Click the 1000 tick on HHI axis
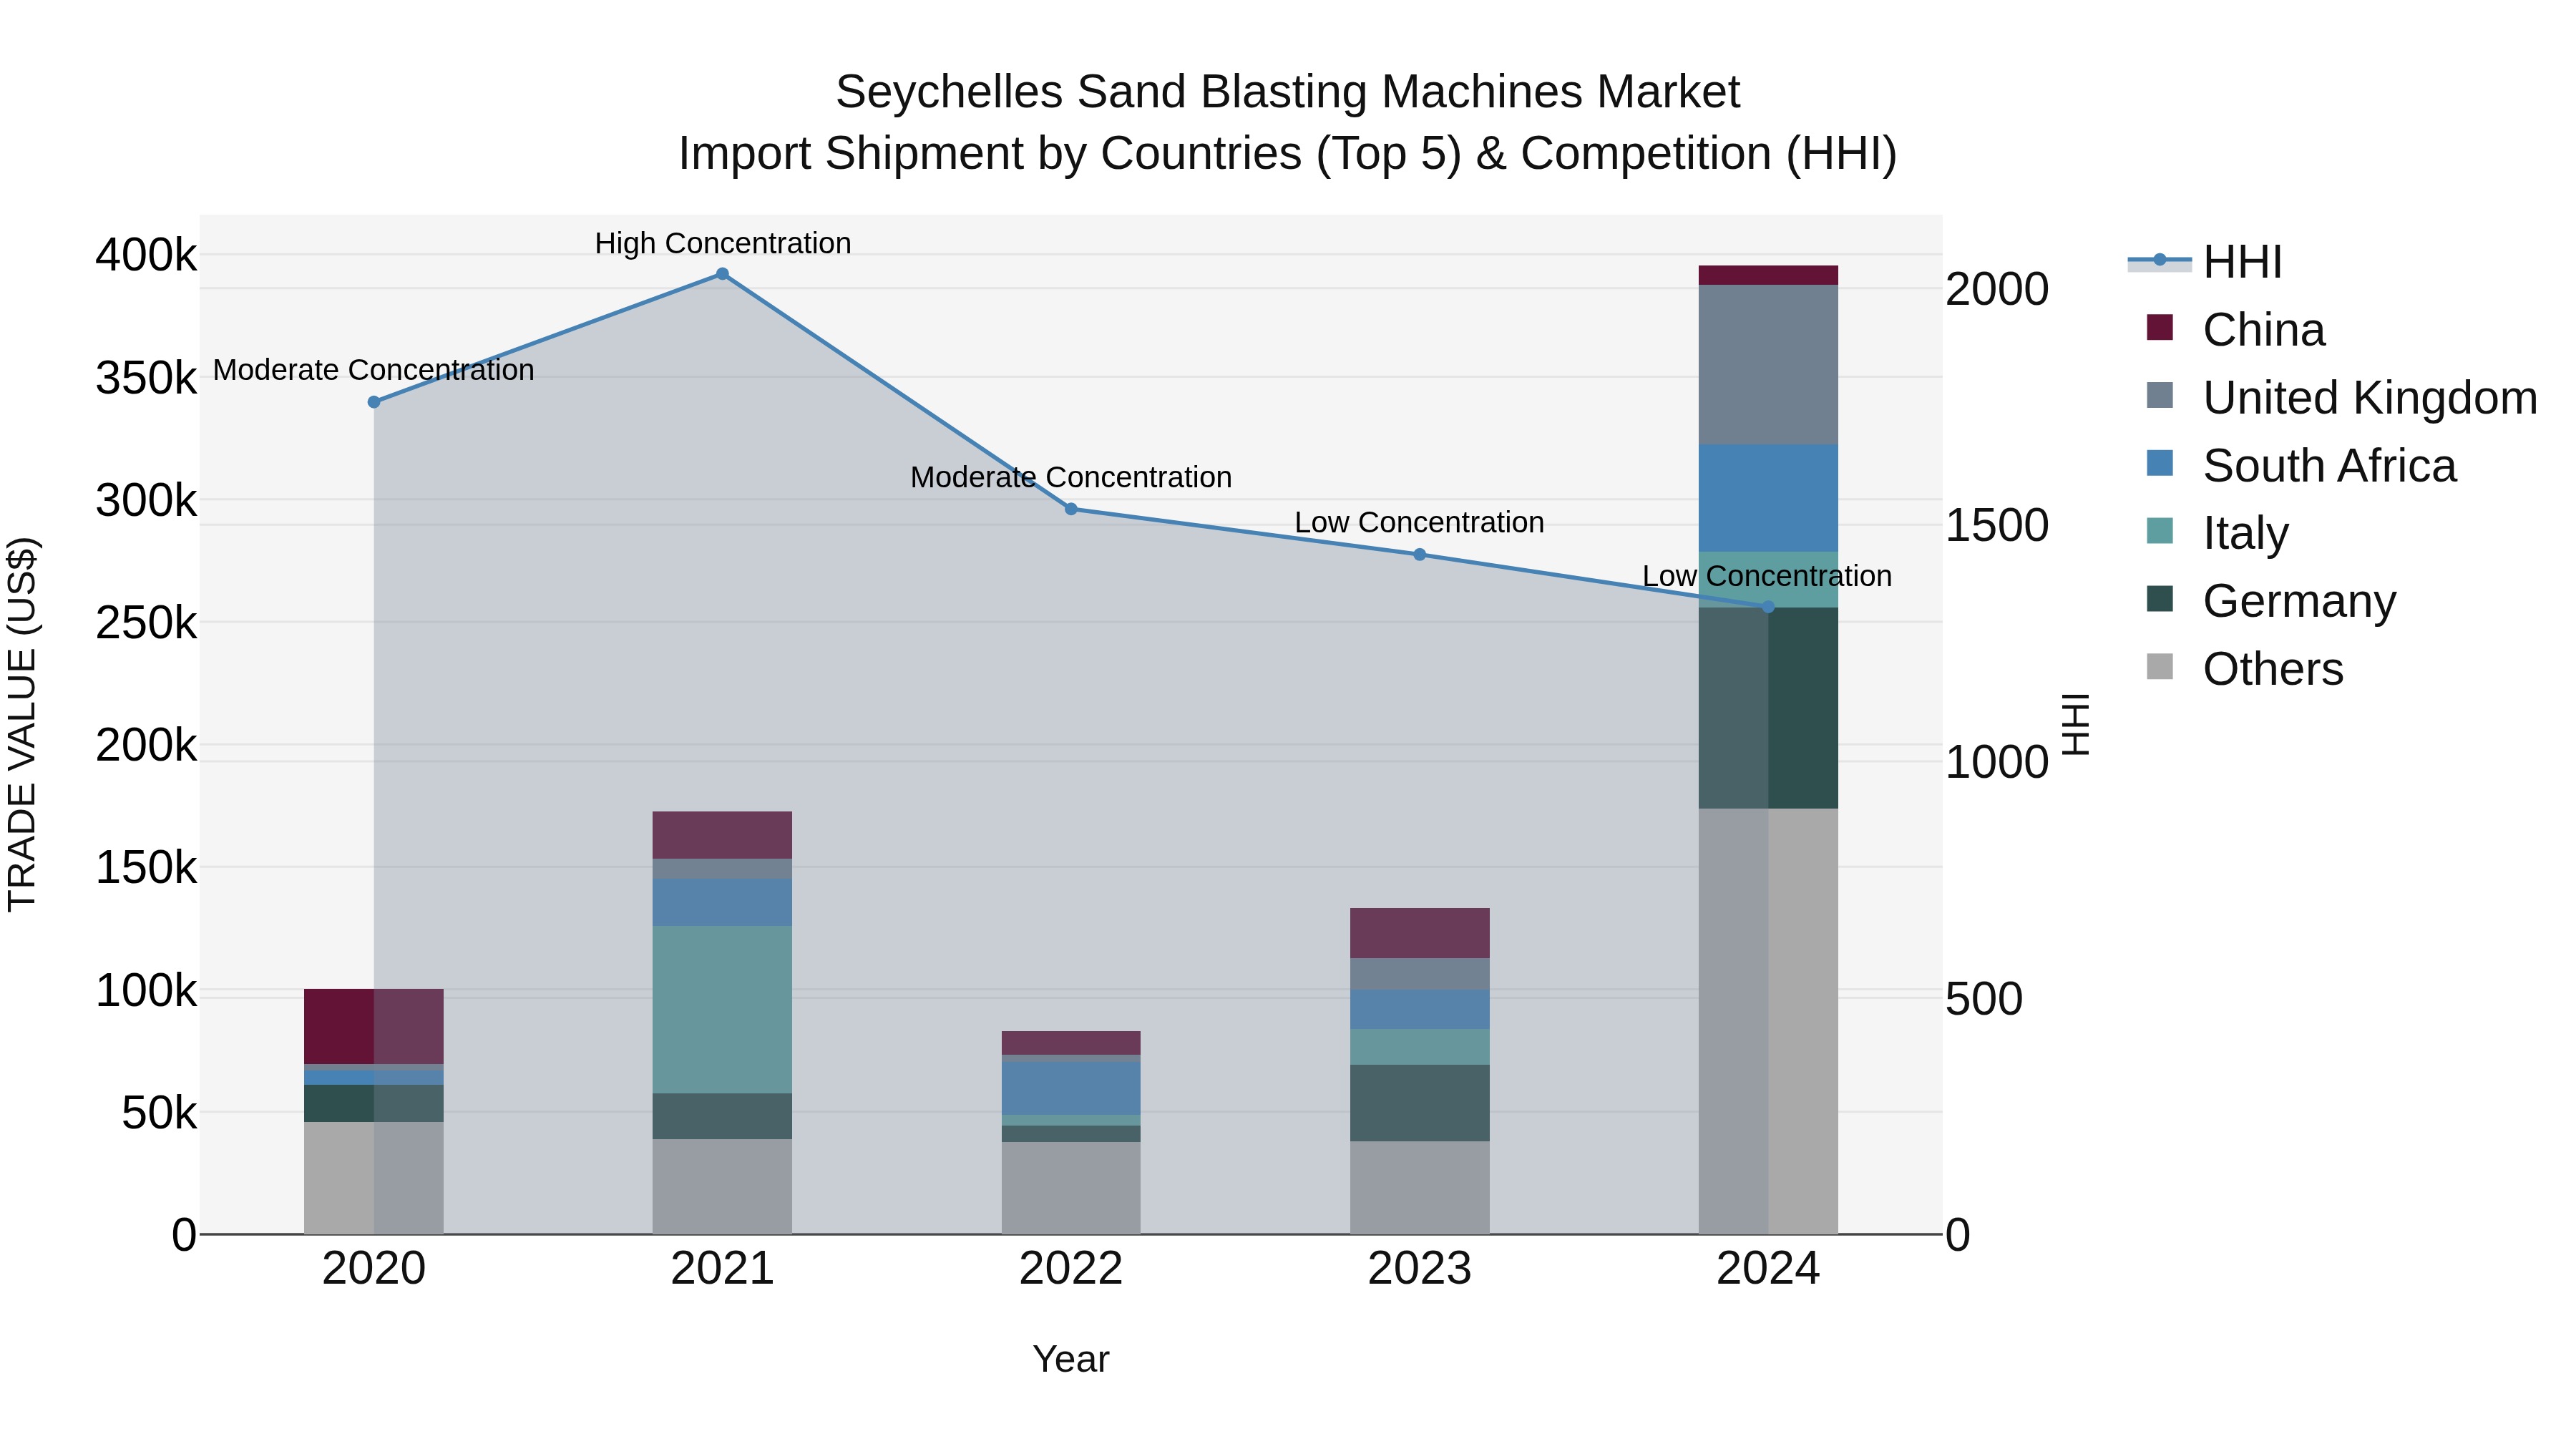Viewport: 2576px width, 1449px height. point(1997,762)
